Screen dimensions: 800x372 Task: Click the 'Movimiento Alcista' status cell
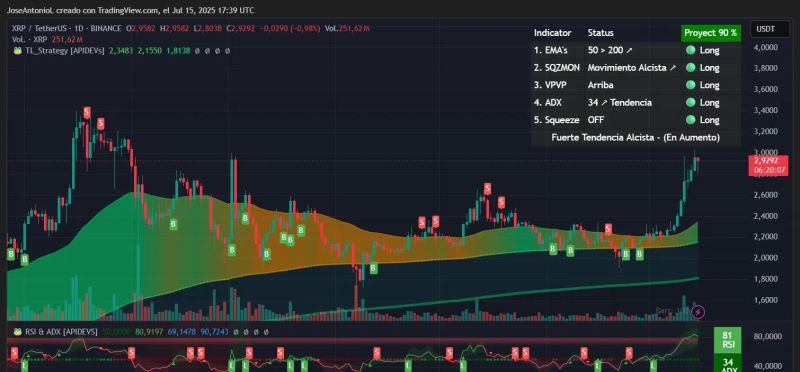click(x=632, y=67)
